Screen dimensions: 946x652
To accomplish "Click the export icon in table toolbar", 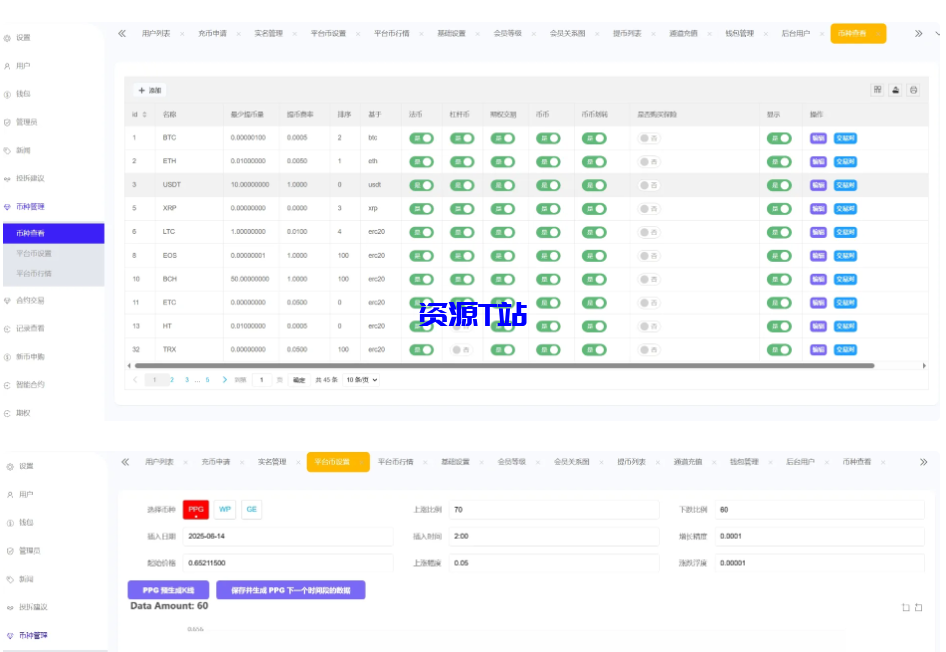I will click(895, 90).
